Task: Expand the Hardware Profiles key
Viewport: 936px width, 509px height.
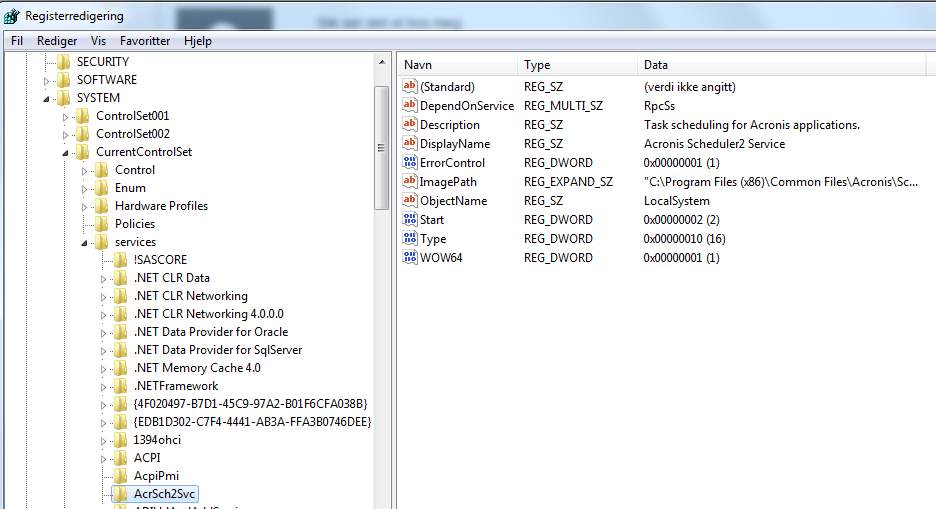Action: (x=84, y=207)
